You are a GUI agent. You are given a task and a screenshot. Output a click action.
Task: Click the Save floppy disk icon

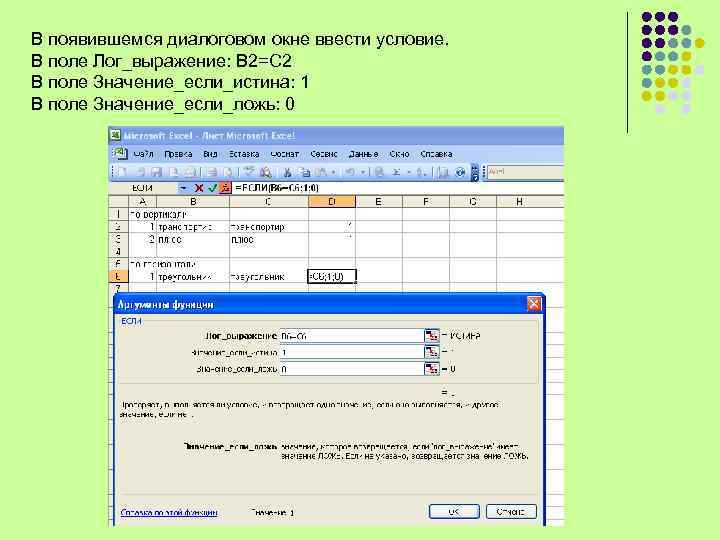coord(157,172)
